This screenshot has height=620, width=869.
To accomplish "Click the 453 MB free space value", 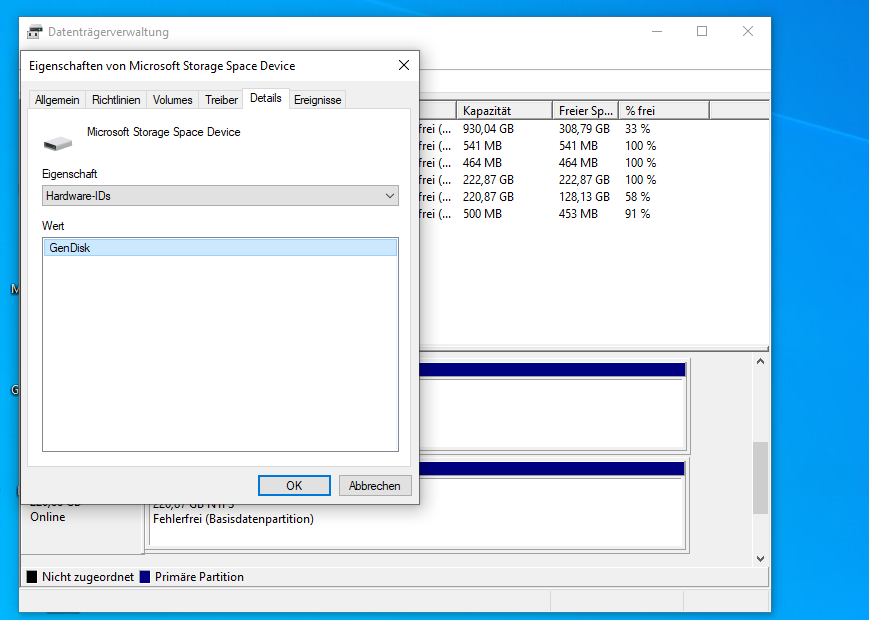I will coord(578,214).
